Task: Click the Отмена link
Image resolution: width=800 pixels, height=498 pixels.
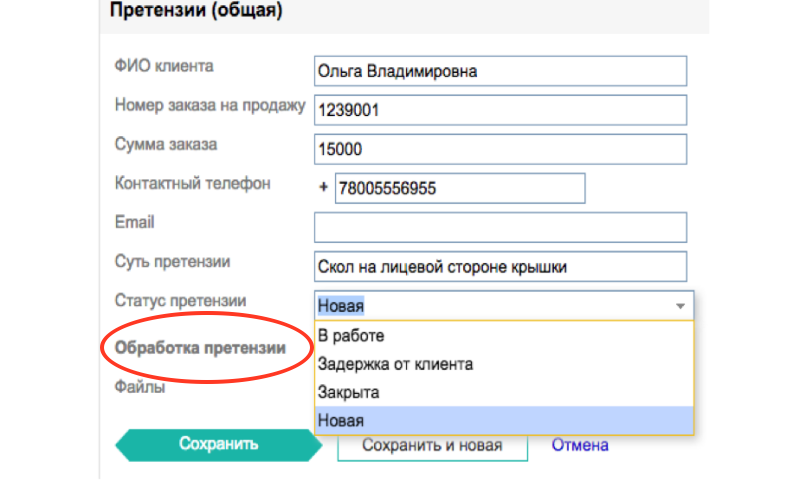Action: click(580, 445)
